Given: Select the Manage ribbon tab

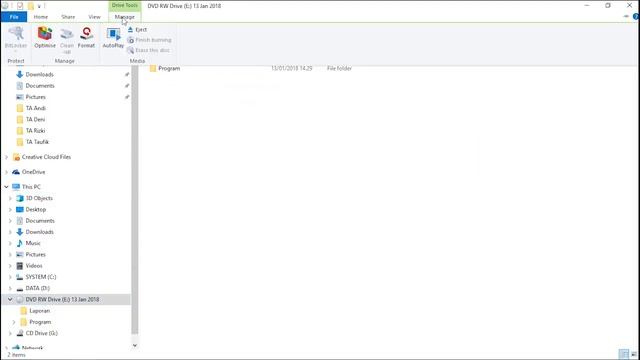Looking at the screenshot, I should pyautogui.click(x=124, y=17).
